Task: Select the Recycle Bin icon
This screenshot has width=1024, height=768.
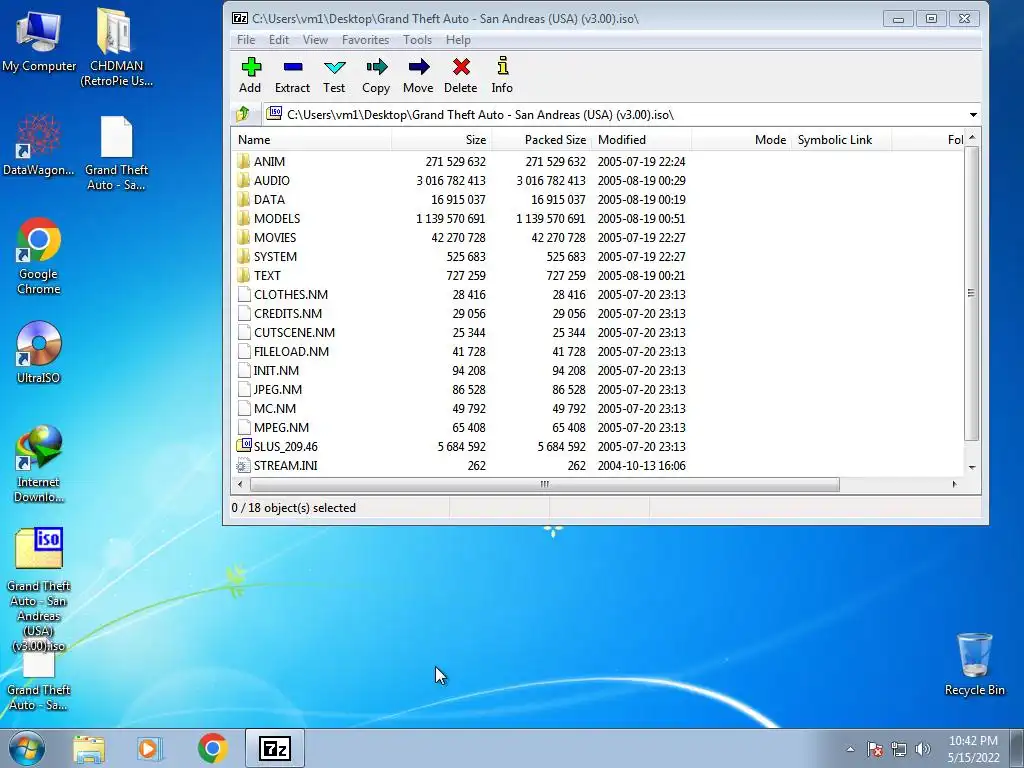Action: [x=974, y=664]
